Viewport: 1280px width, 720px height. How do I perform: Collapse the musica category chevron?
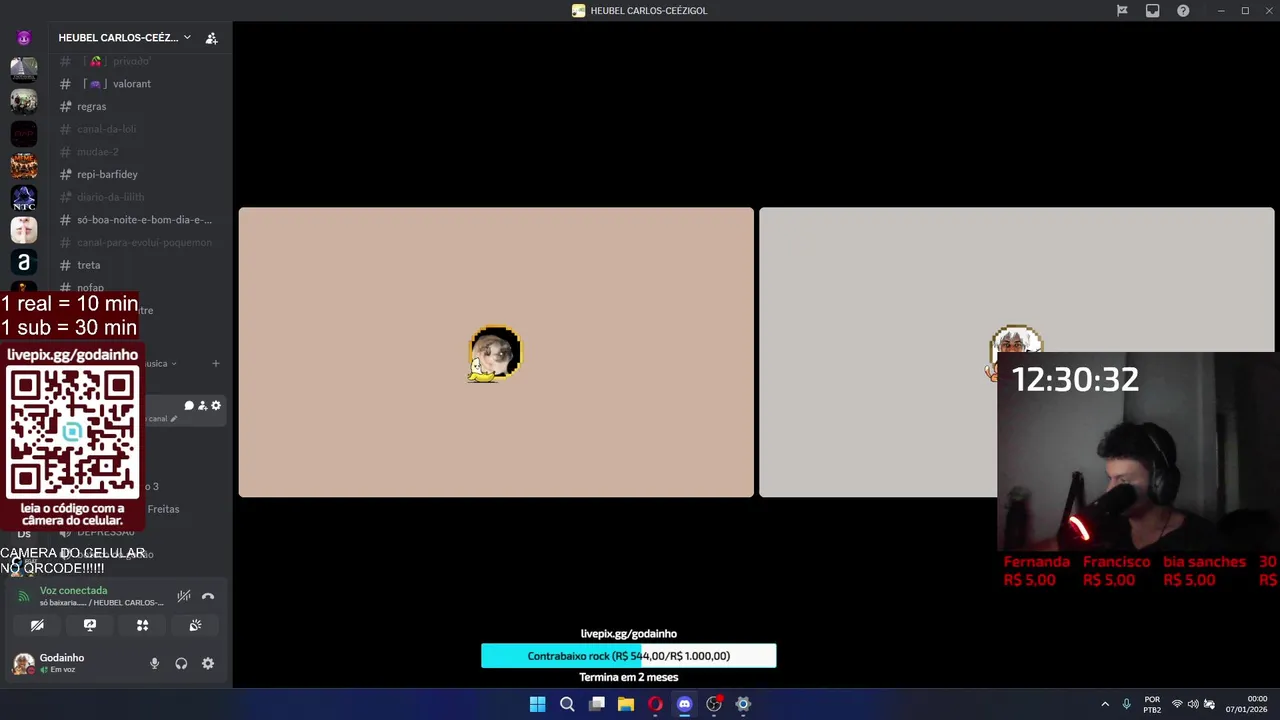tap(174, 364)
